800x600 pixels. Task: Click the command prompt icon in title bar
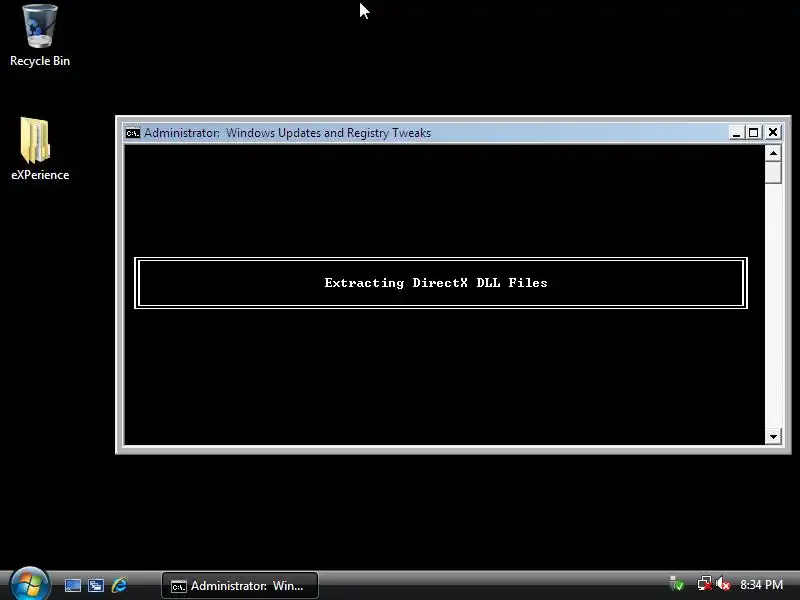133,133
